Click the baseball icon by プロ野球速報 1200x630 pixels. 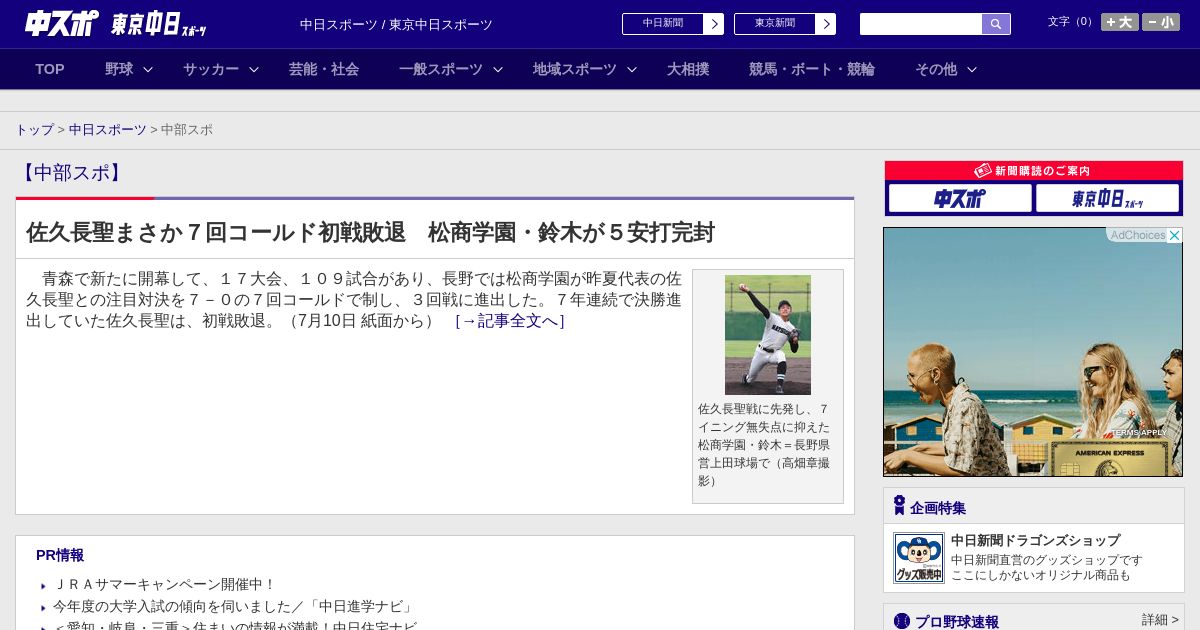902,621
